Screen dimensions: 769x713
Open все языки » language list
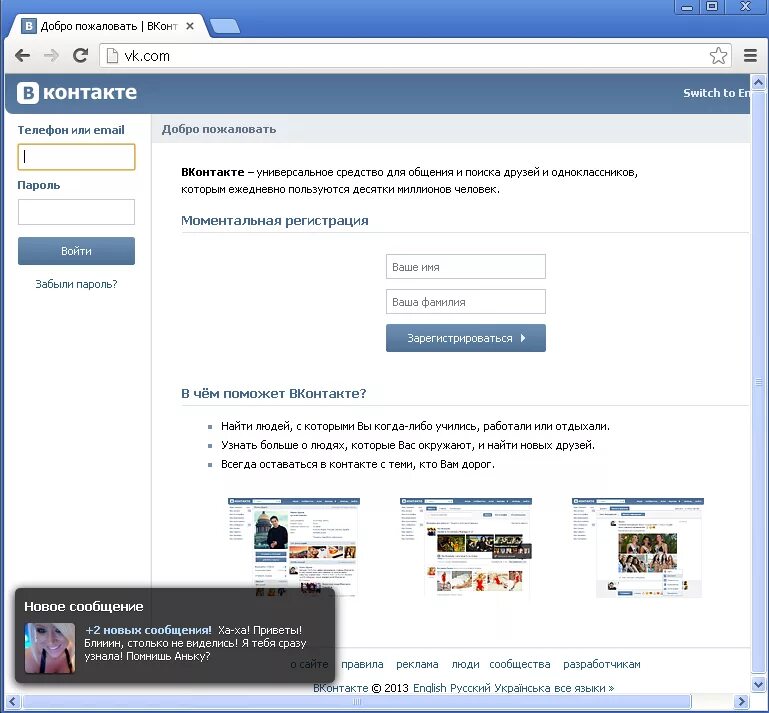coord(584,688)
